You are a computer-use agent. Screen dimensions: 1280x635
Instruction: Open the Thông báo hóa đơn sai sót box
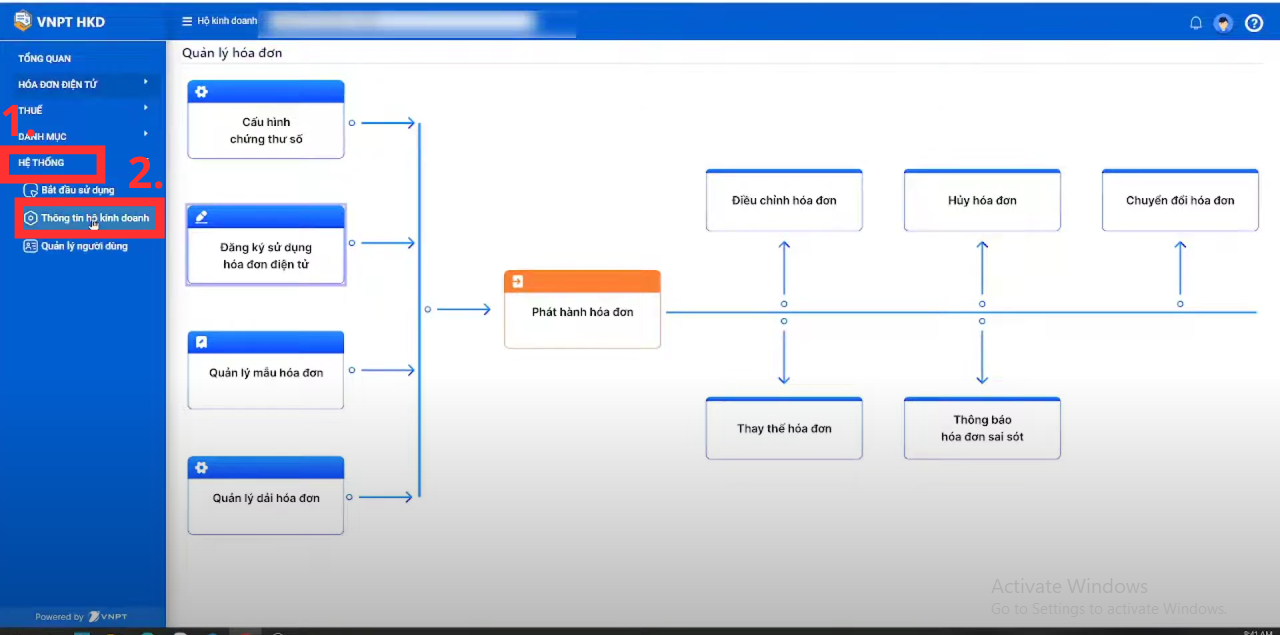point(982,429)
